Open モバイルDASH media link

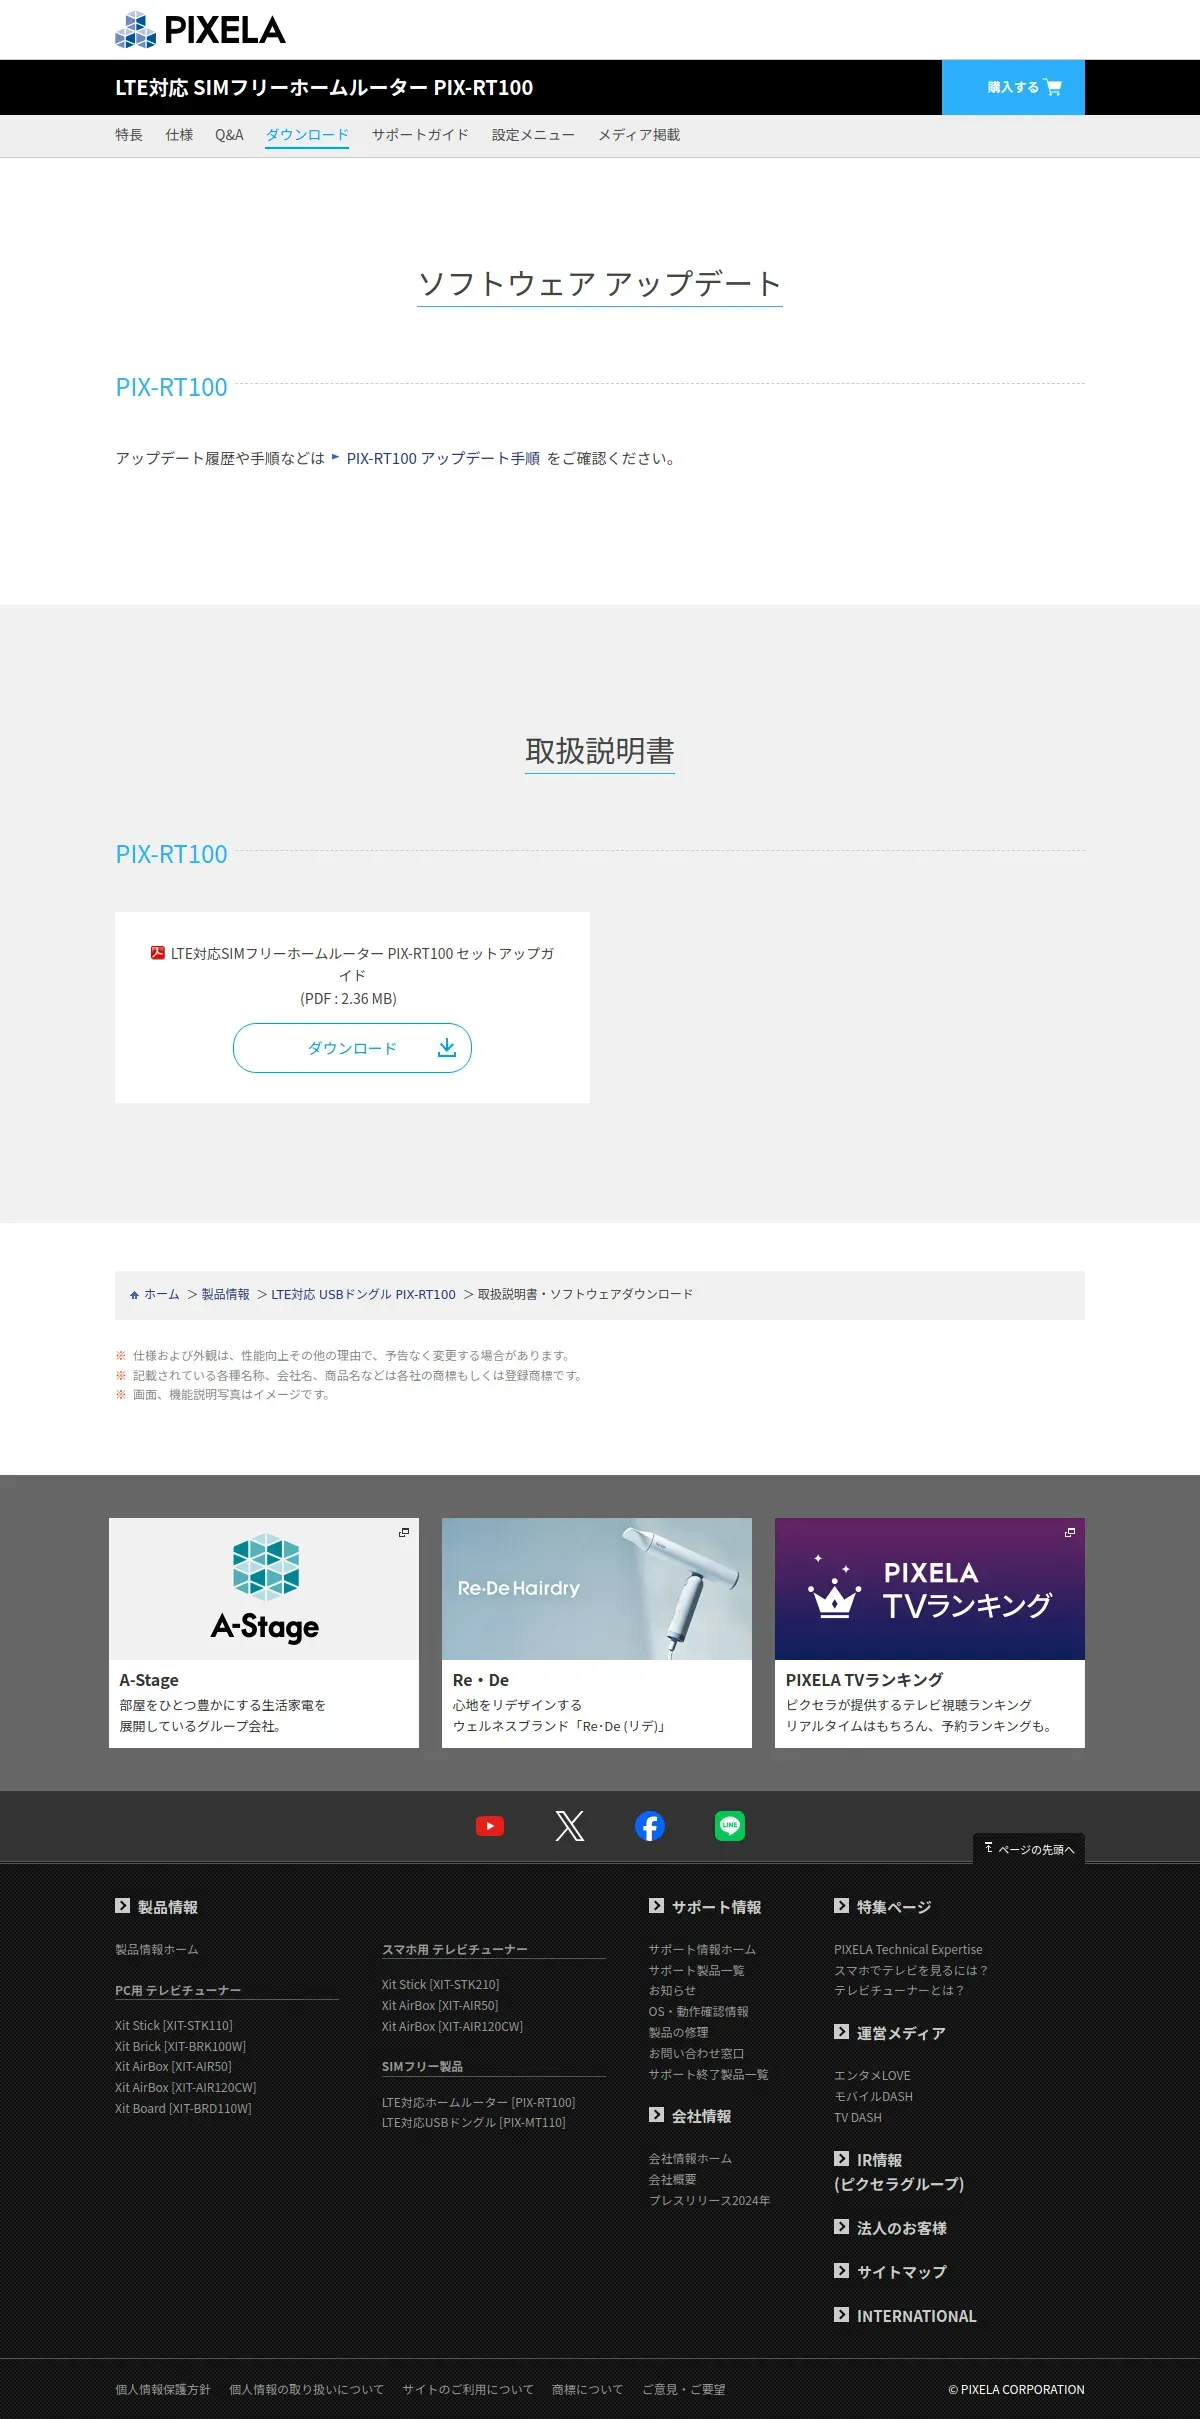click(x=873, y=2096)
